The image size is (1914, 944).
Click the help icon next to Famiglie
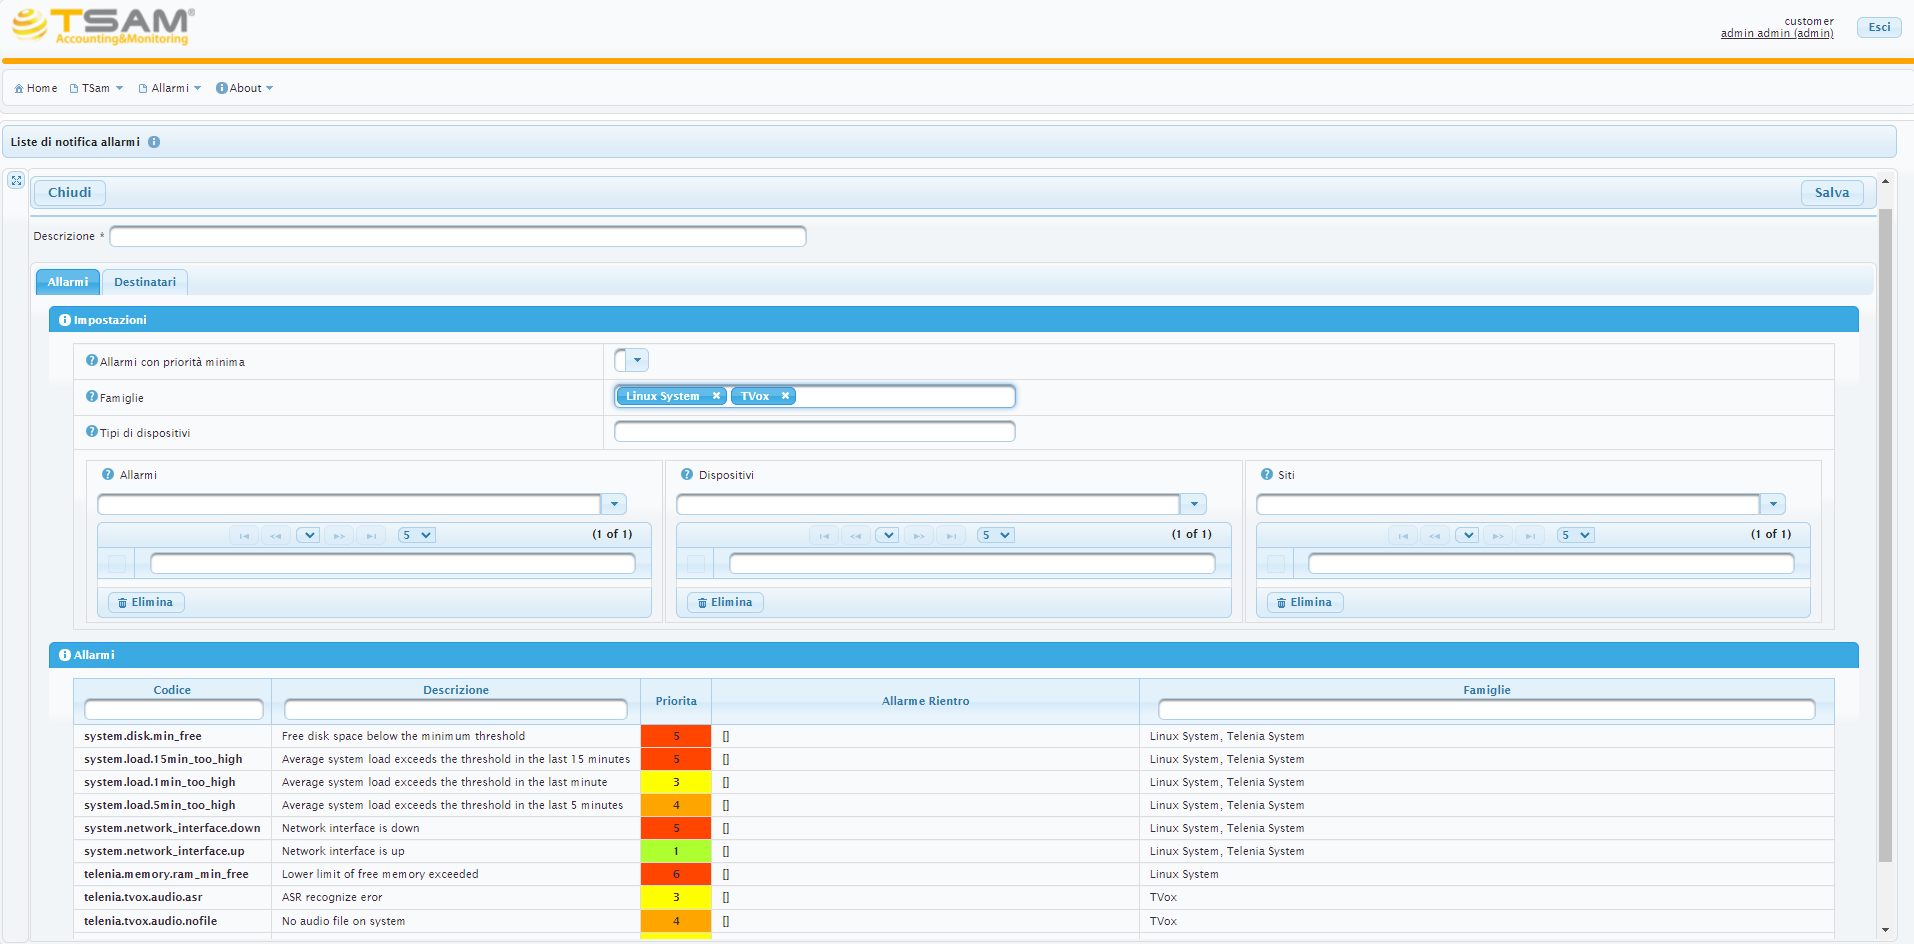pos(92,396)
